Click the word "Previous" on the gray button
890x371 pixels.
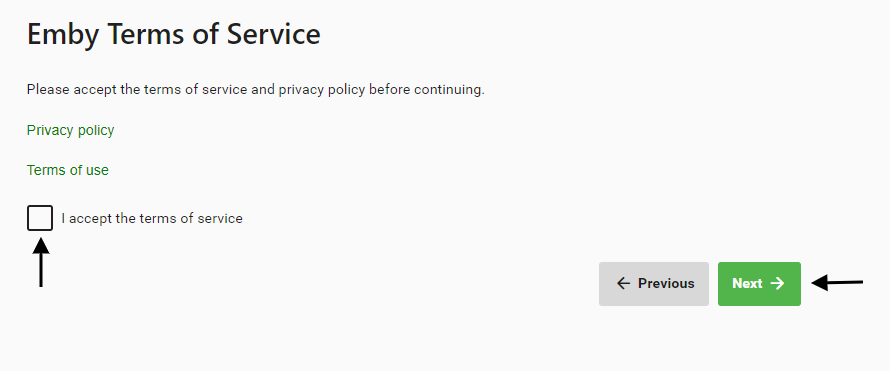click(666, 284)
